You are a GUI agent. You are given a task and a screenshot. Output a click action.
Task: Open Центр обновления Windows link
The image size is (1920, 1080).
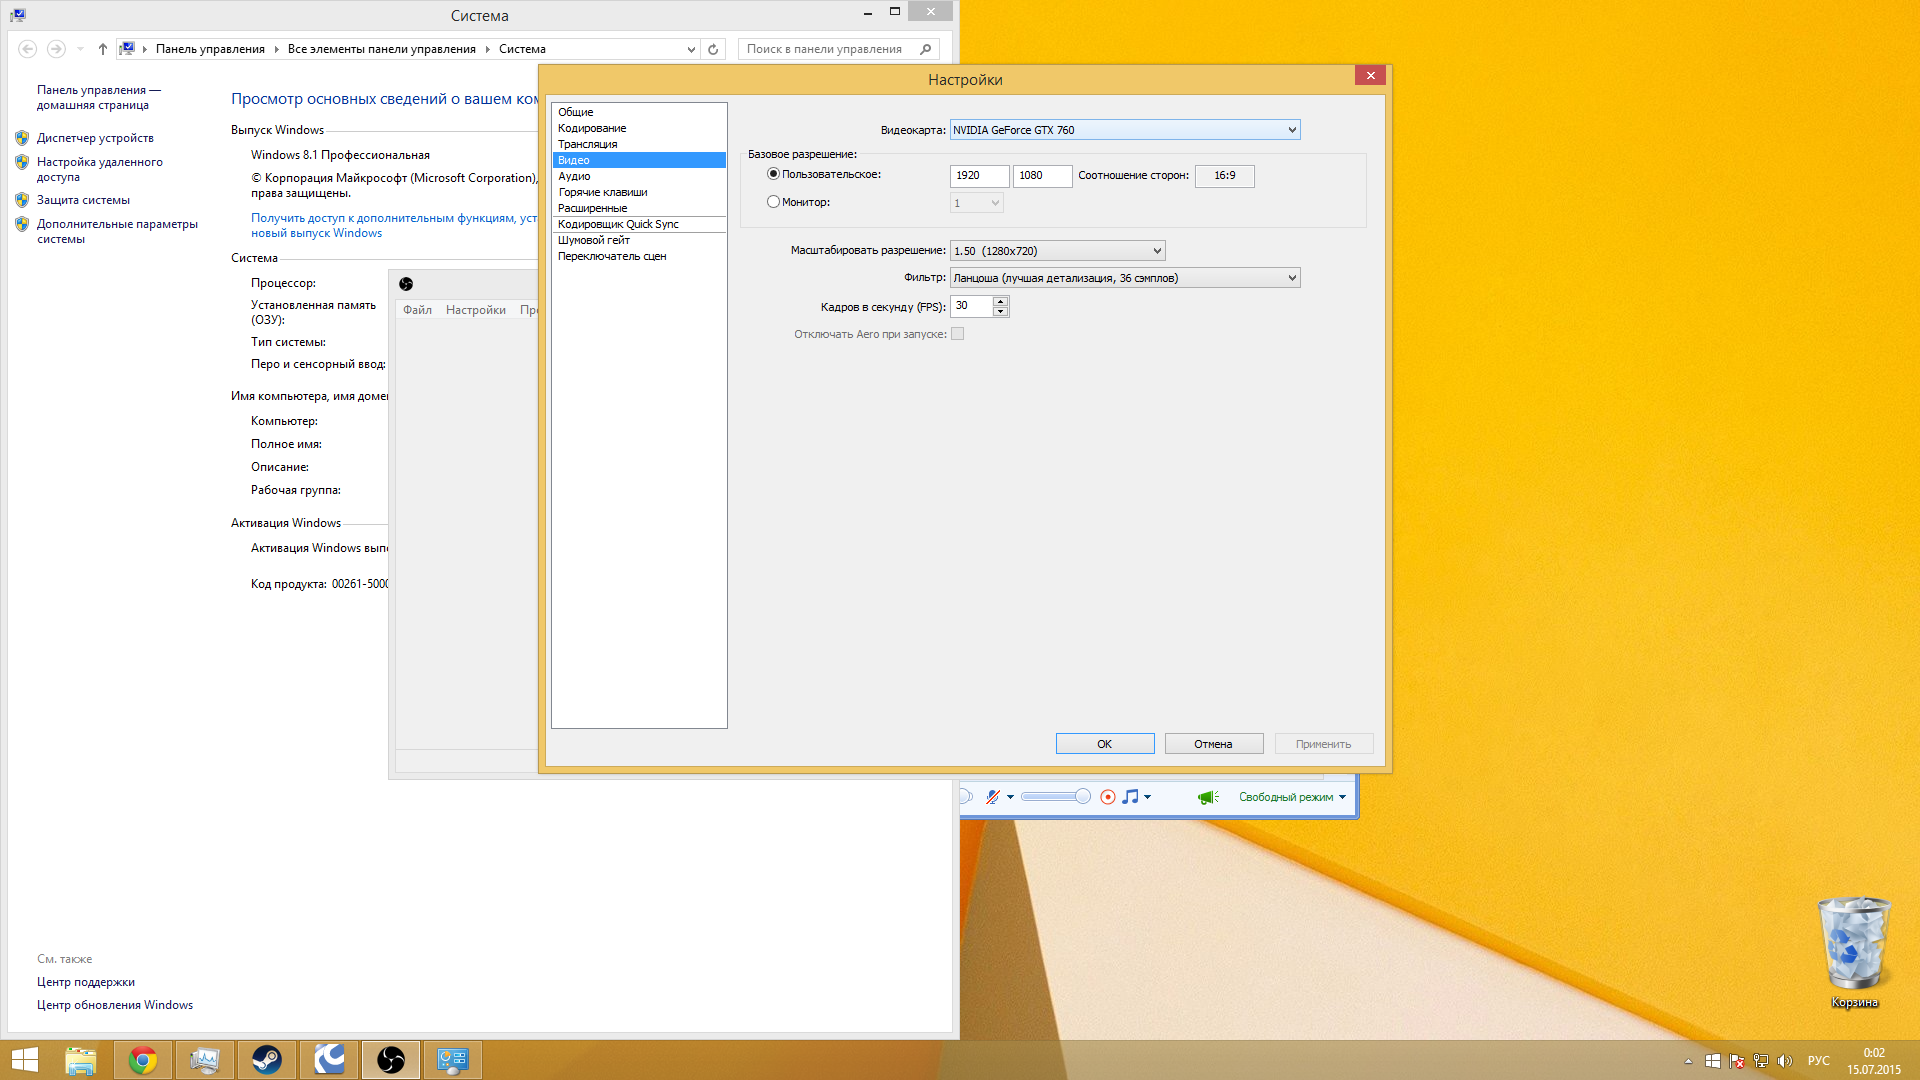pyautogui.click(x=115, y=1005)
